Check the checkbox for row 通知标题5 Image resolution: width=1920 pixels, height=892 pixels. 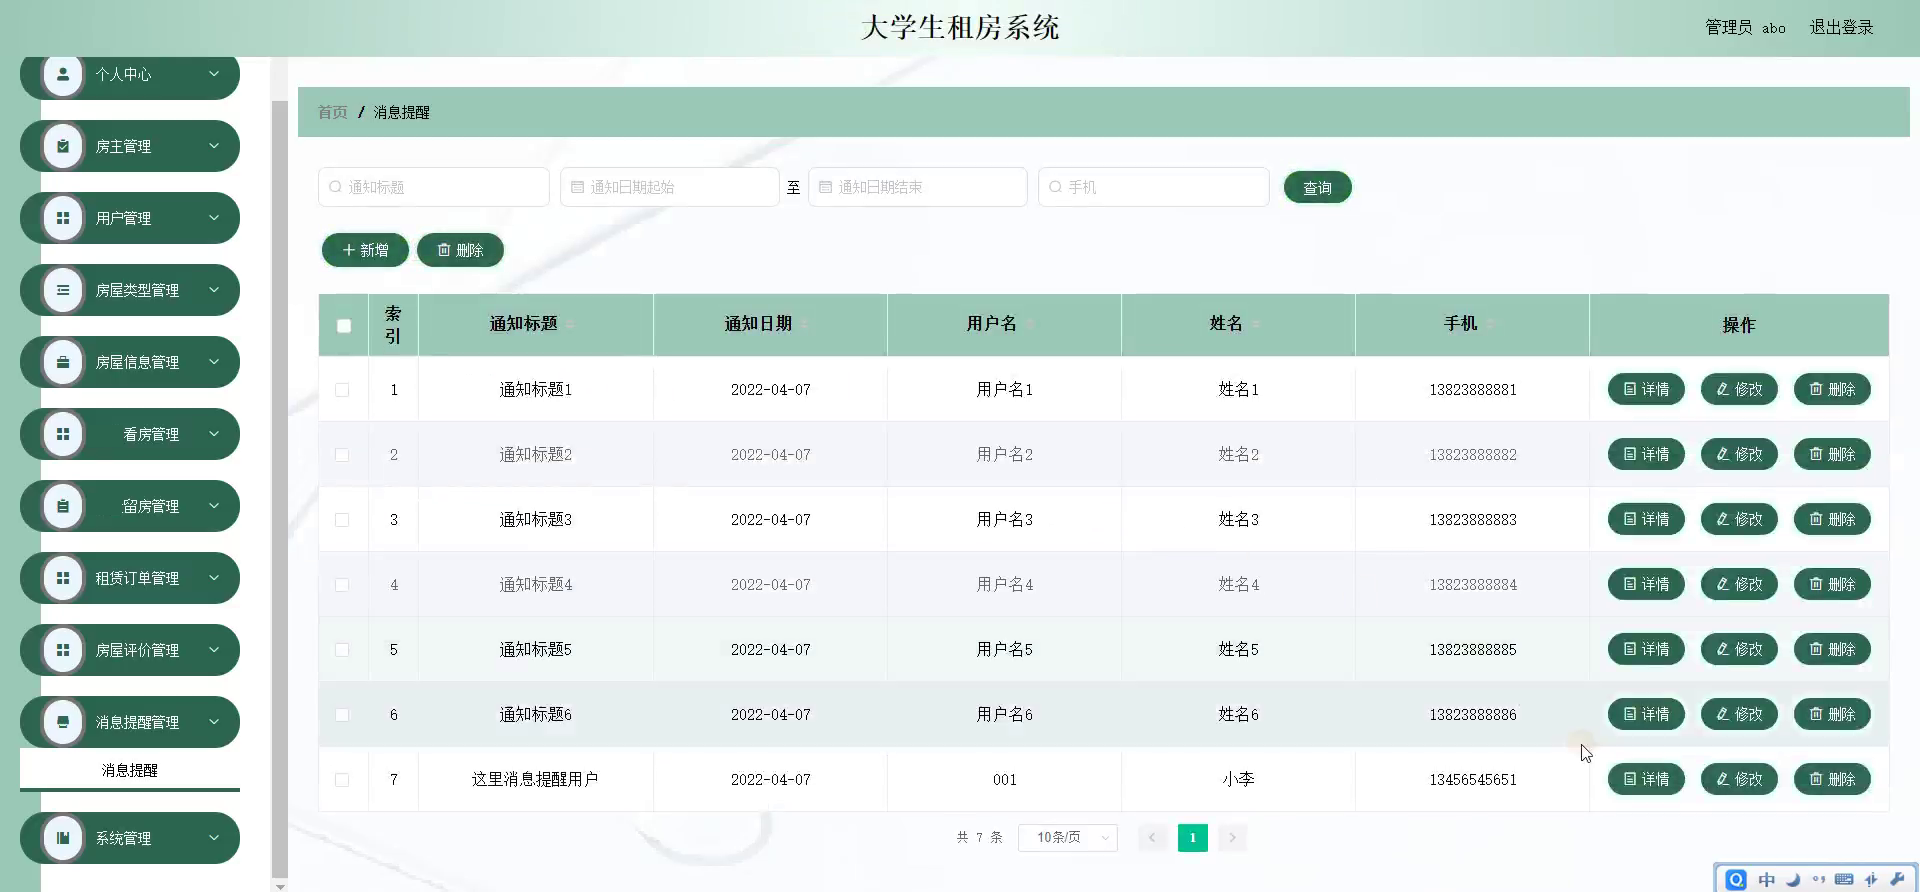click(x=342, y=650)
